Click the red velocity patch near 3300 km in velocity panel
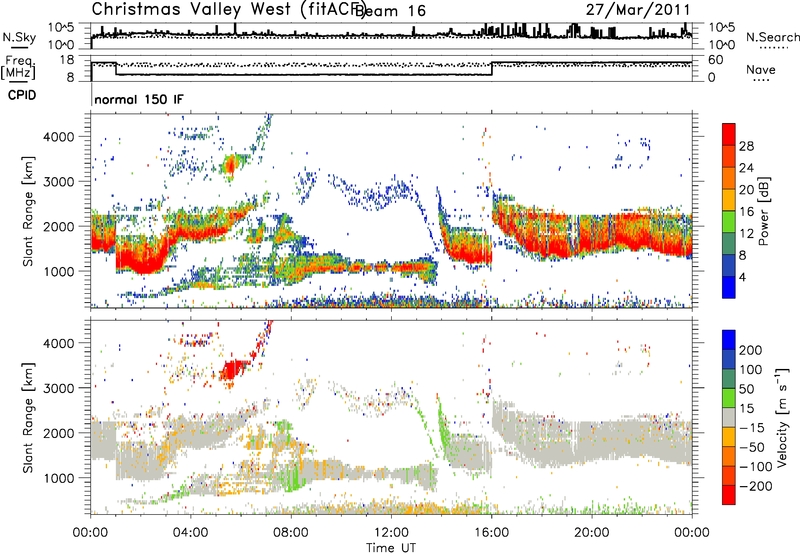Screen dimensions: 800x554 coord(233,369)
